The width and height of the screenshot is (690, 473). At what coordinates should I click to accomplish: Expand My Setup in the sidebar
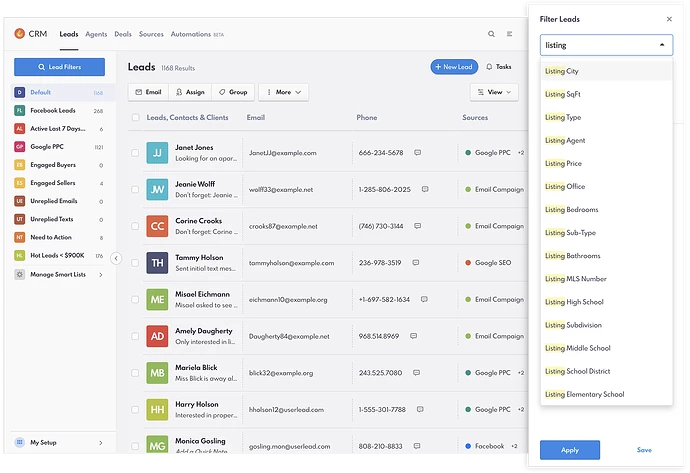click(x=58, y=442)
